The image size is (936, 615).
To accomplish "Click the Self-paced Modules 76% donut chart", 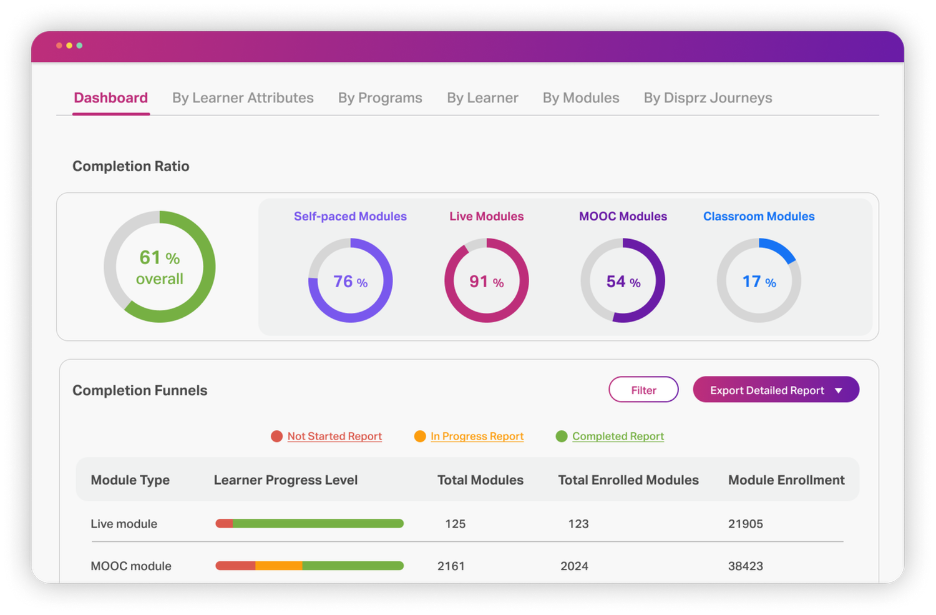I will point(350,281).
